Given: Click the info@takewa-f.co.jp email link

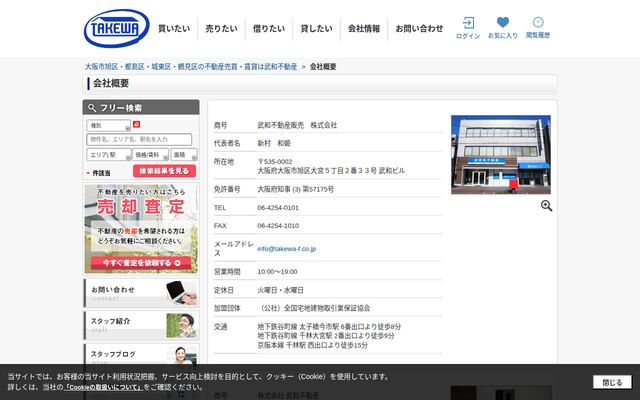Looking at the screenshot, I should [287, 249].
